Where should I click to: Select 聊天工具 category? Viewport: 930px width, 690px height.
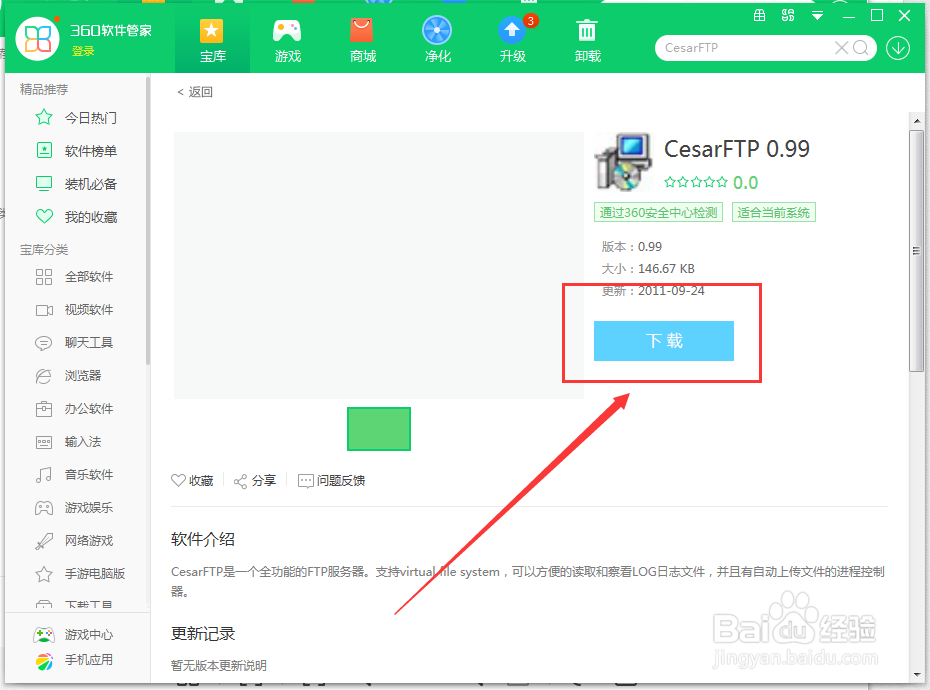pyautogui.click(x=89, y=343)
